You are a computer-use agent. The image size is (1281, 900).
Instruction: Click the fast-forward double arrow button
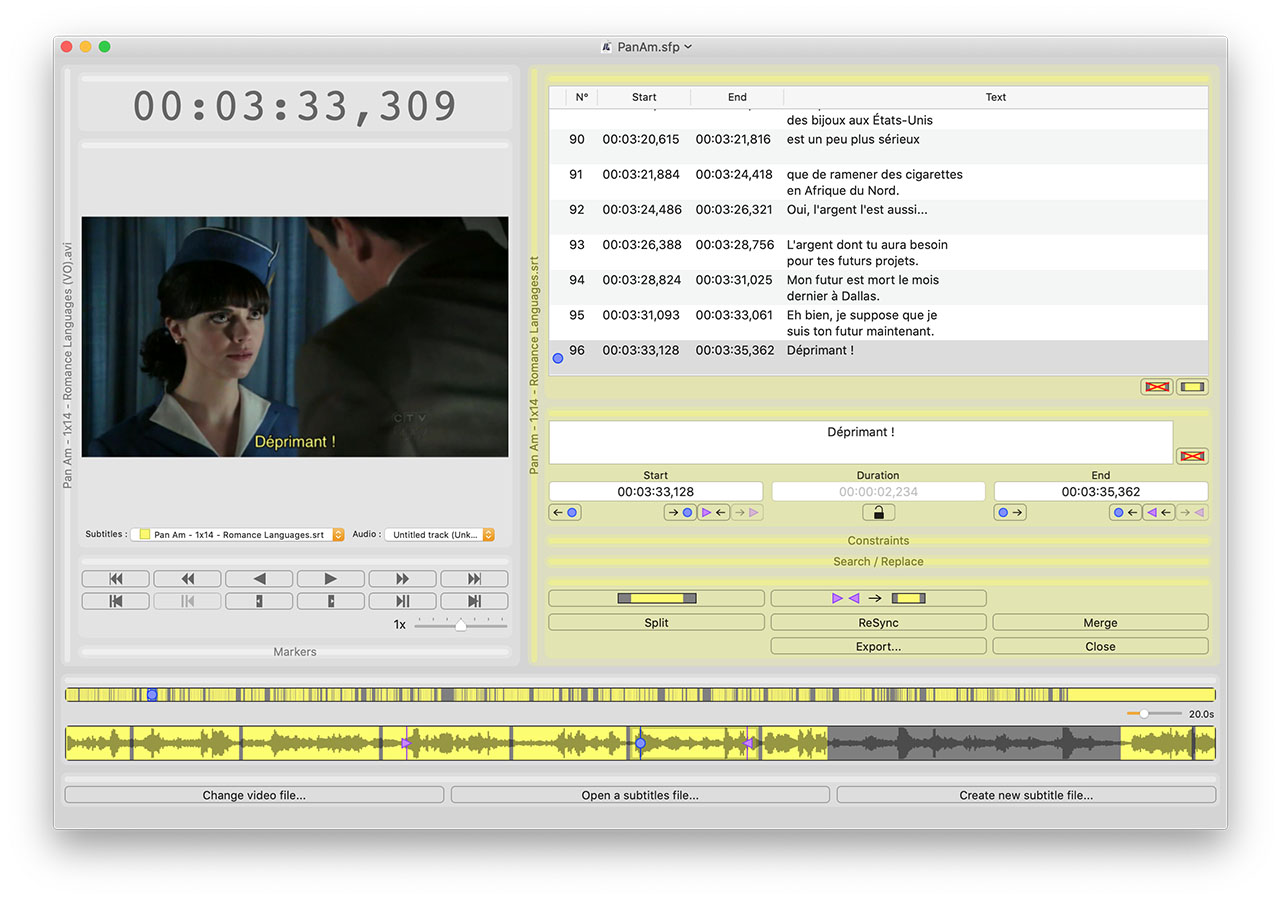click(x=402, y=579)
